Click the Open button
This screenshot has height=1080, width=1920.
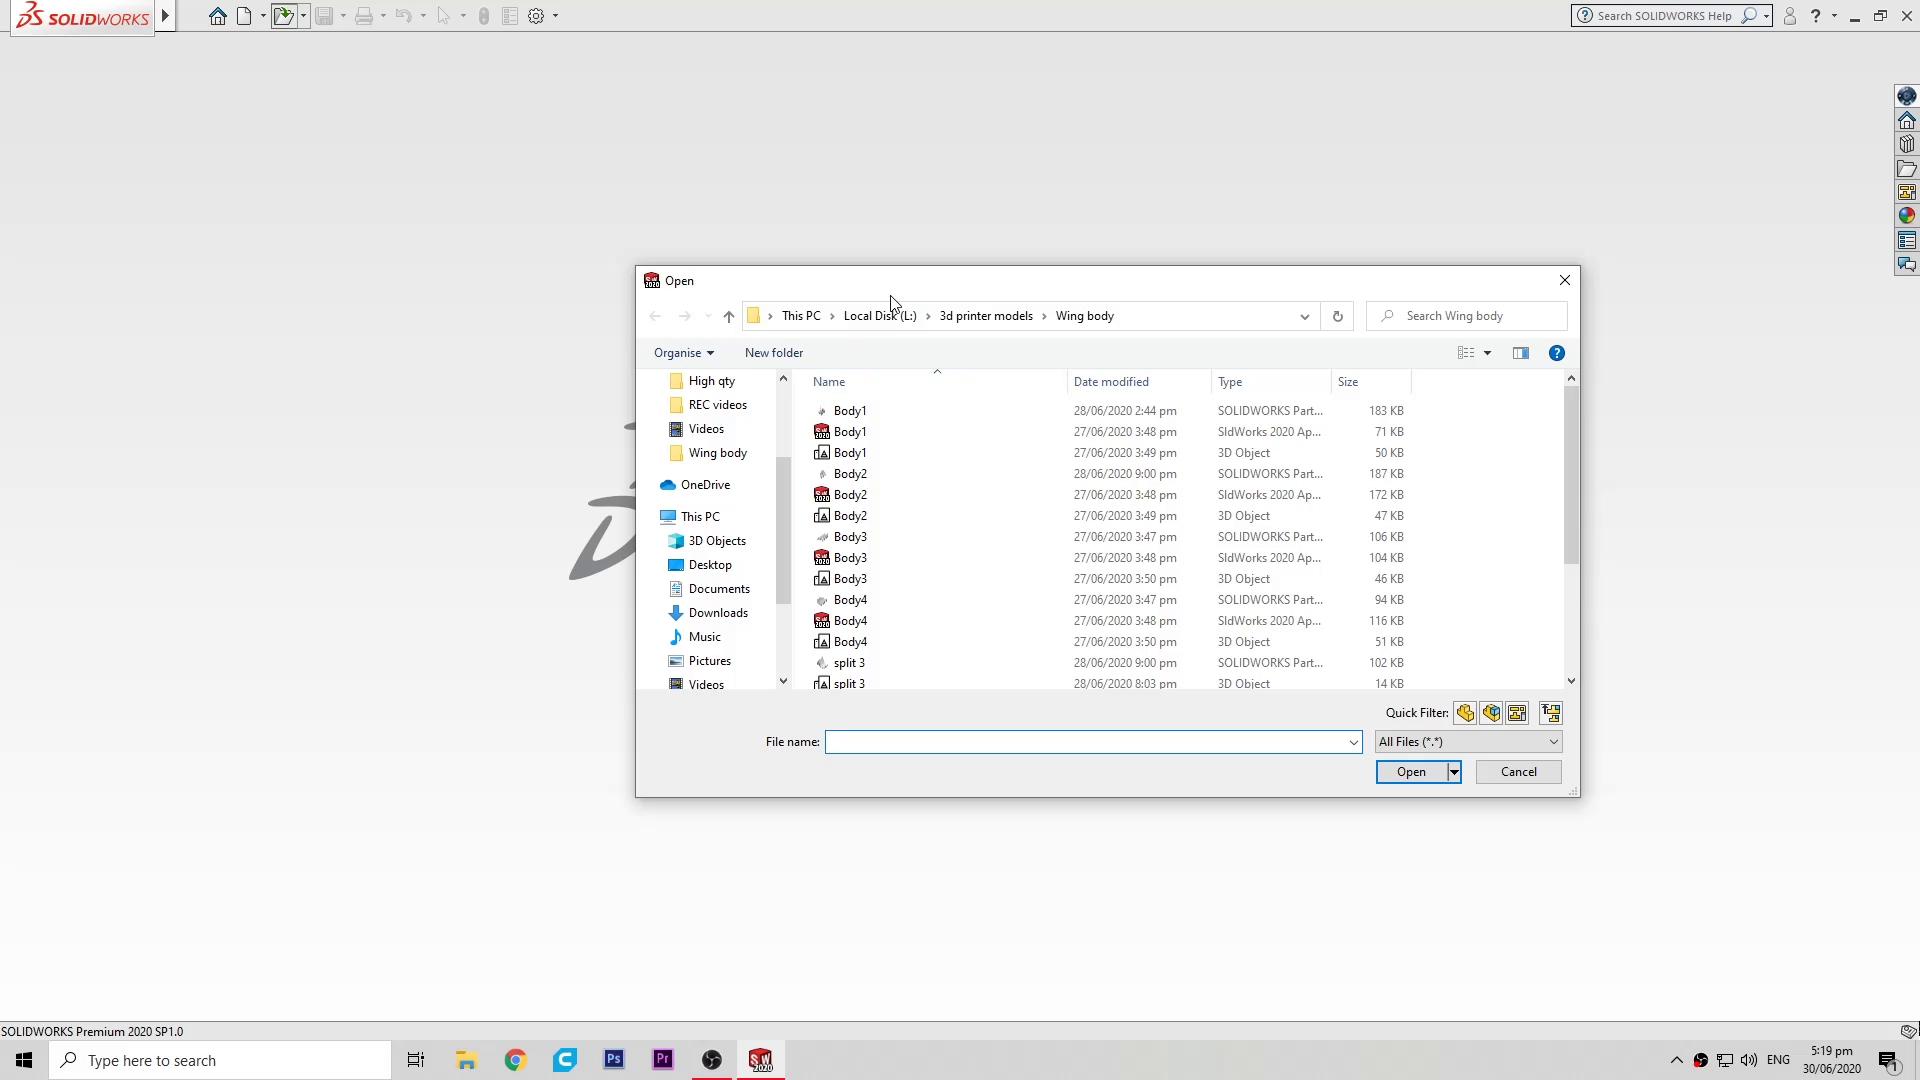1411,772
